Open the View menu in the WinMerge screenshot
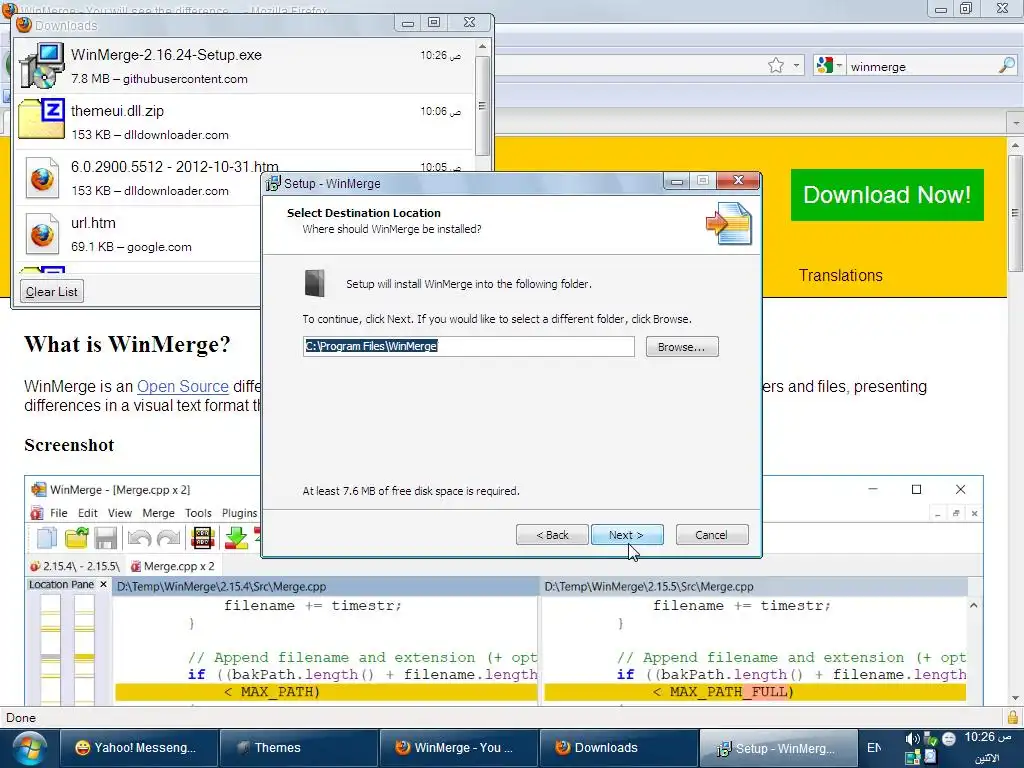 pos(120,513)
